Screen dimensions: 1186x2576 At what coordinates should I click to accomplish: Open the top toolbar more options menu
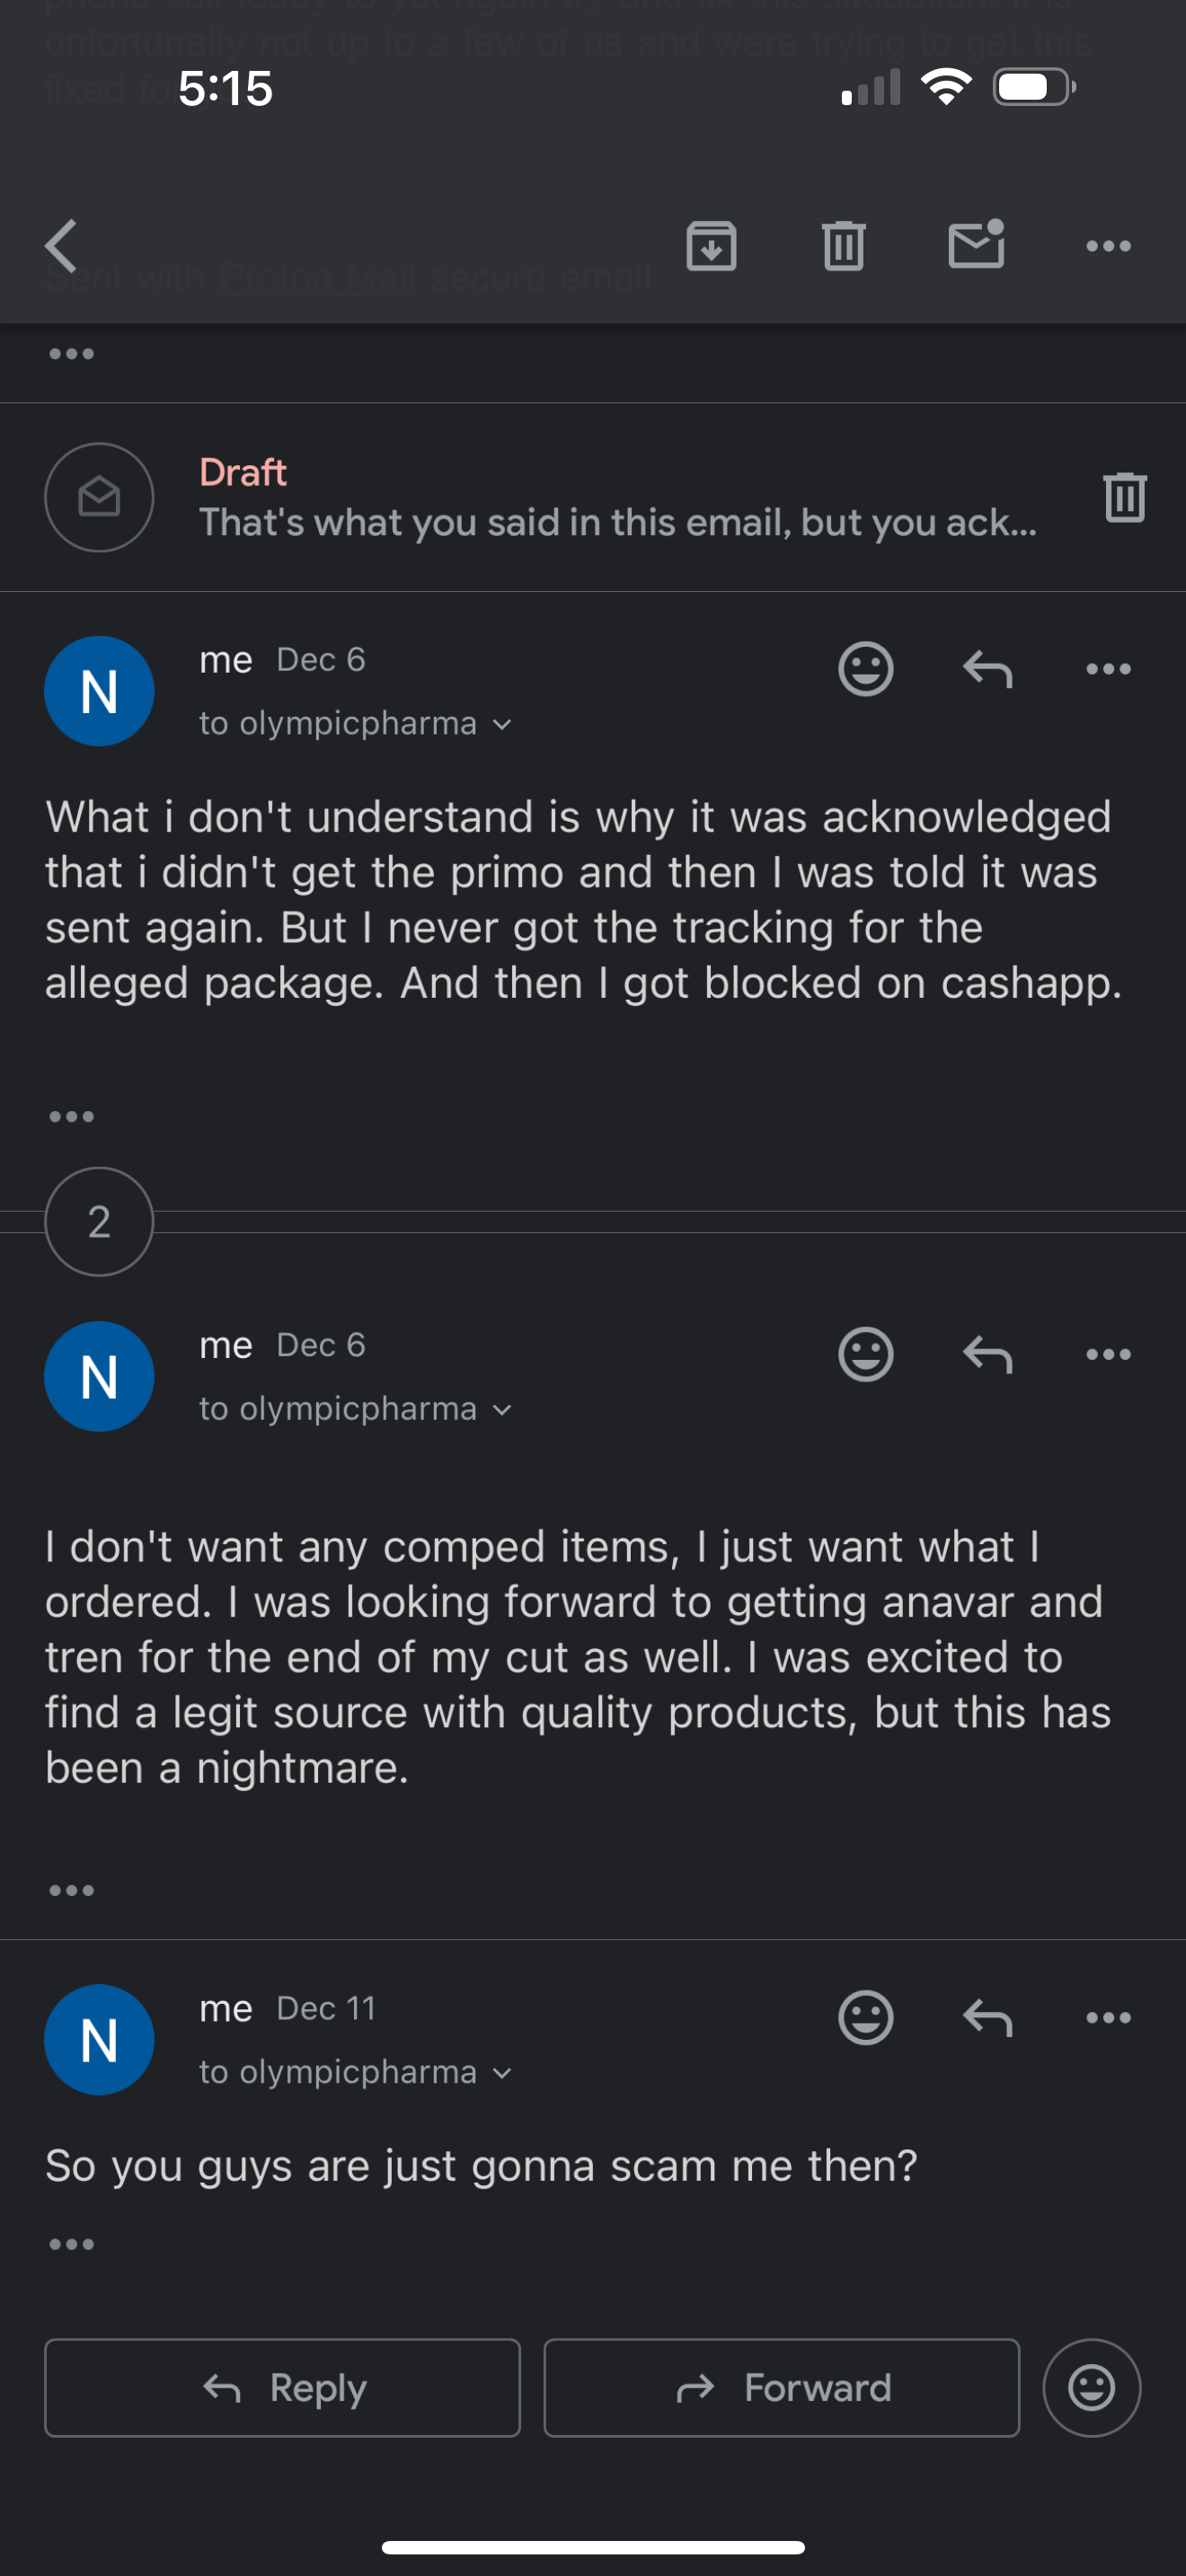point(1108,246)
